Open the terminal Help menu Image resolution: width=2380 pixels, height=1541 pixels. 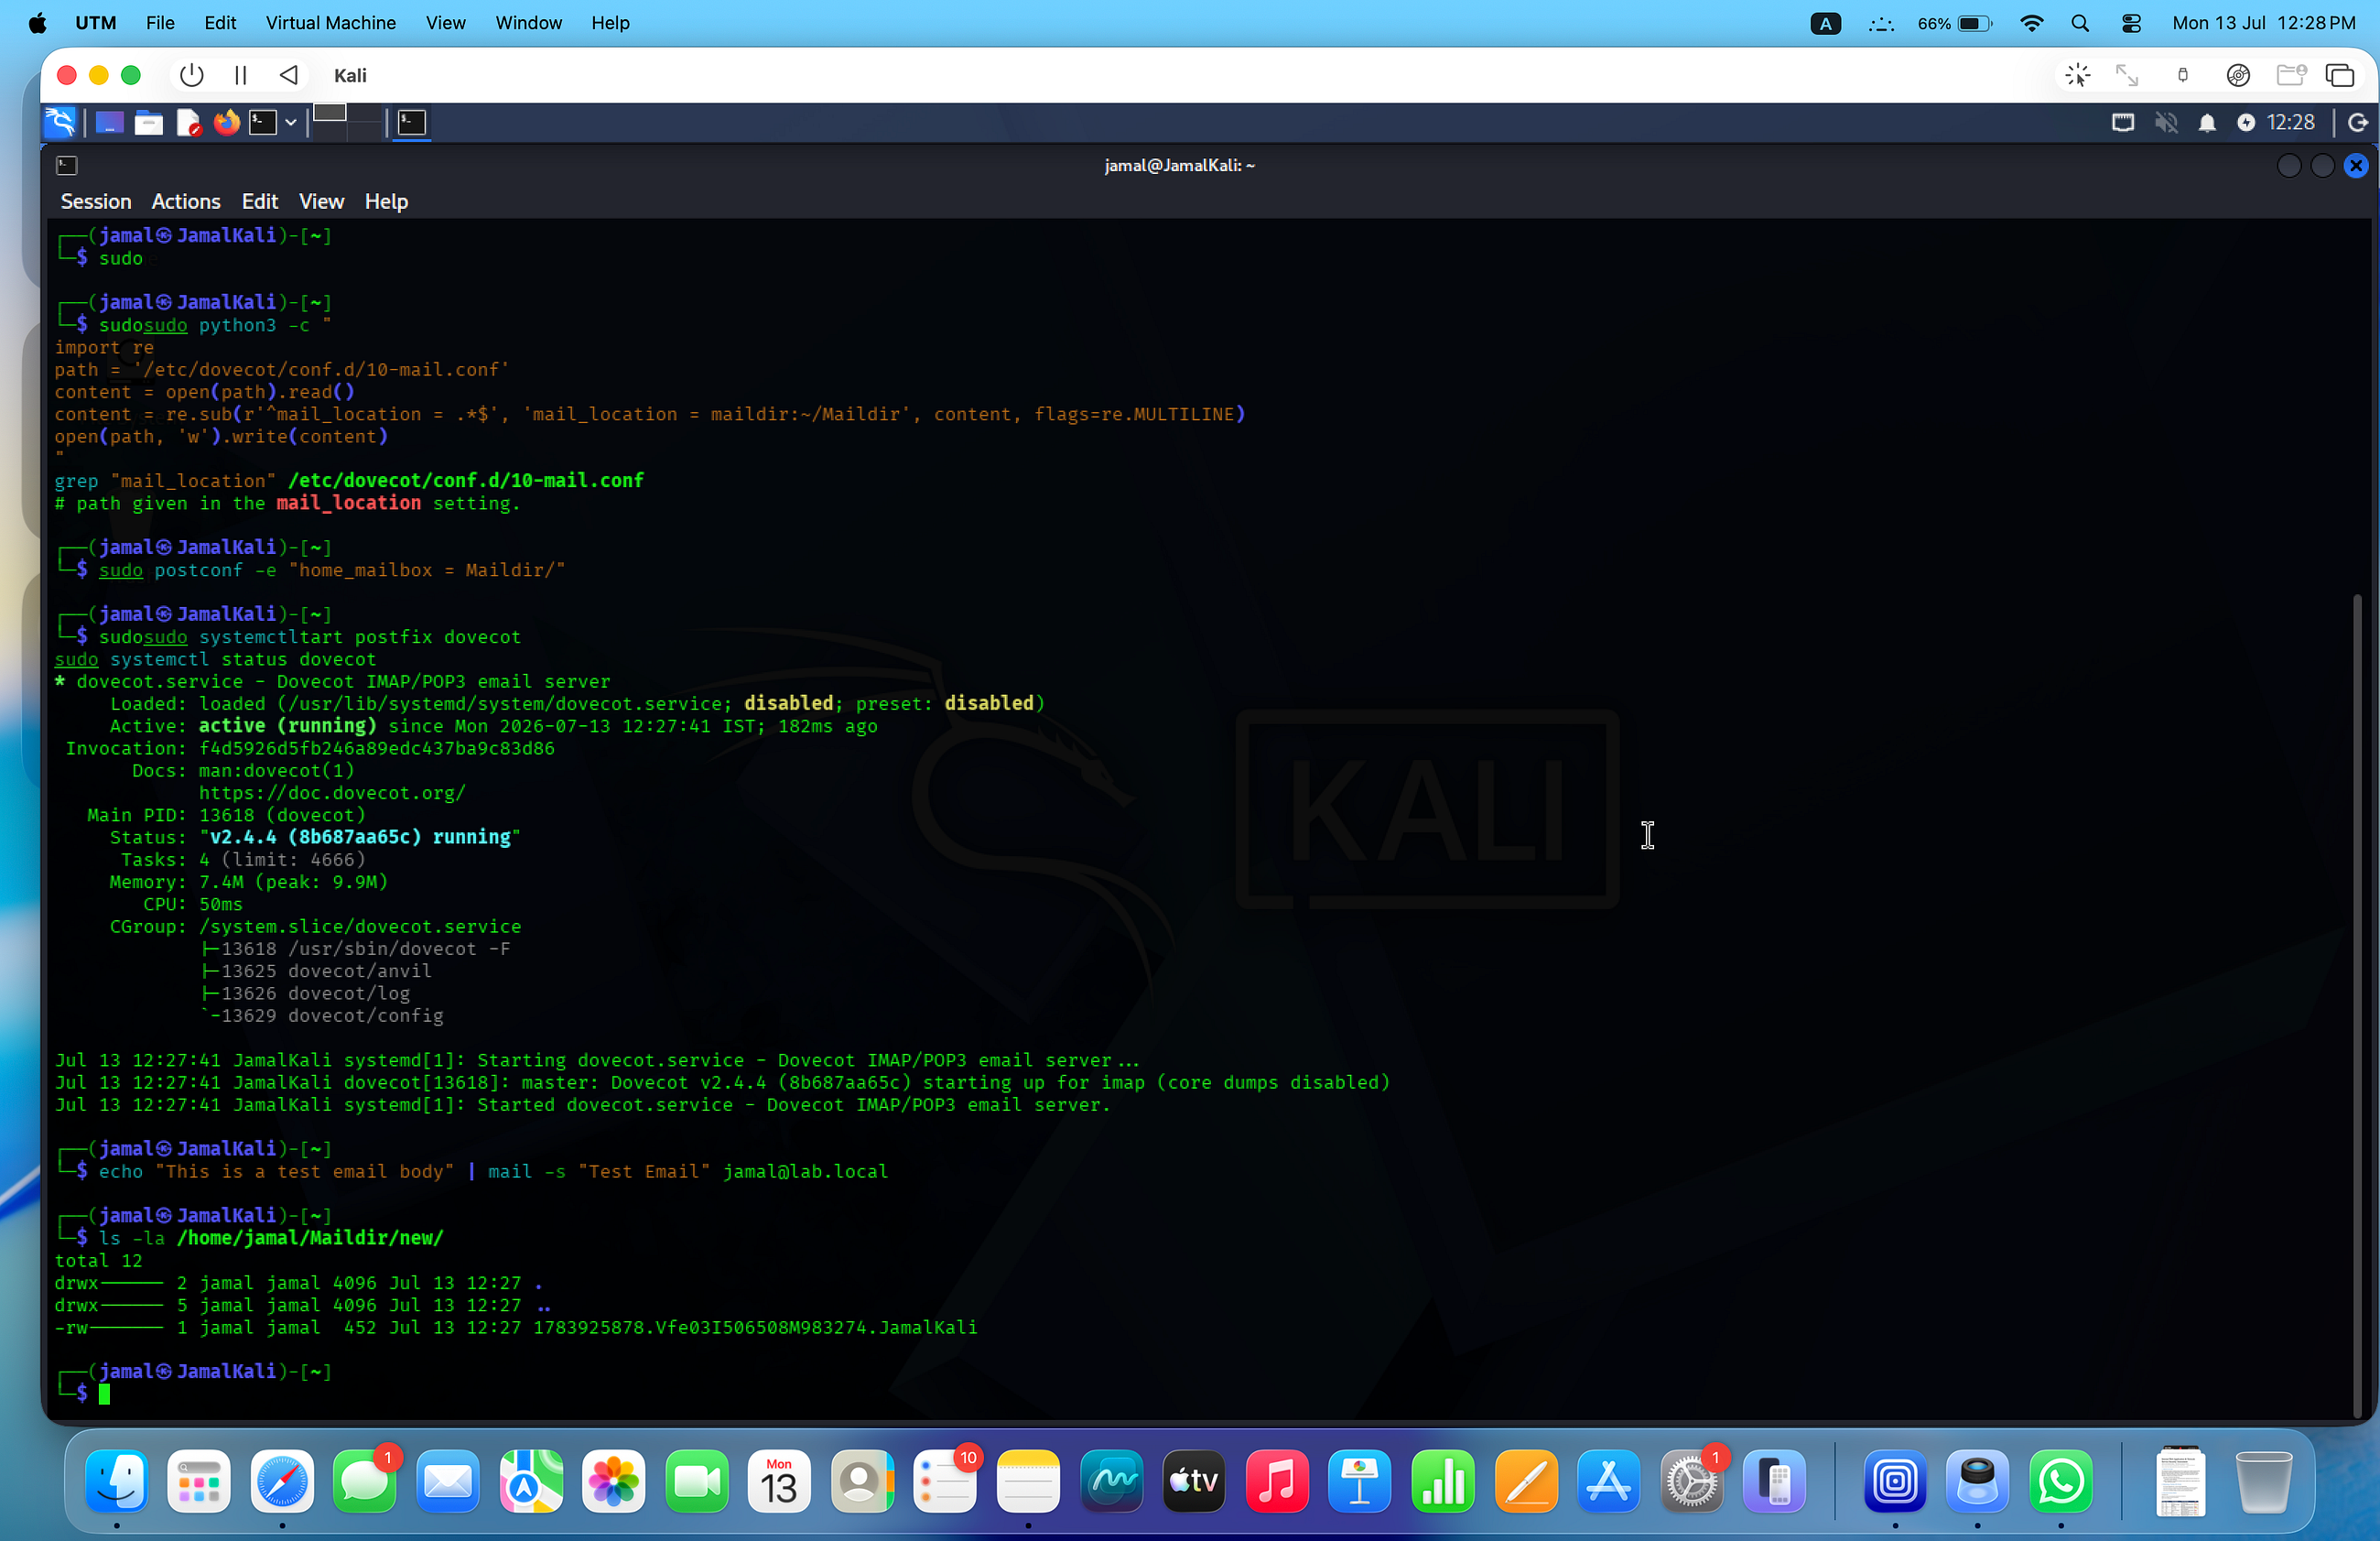[386, 201]
